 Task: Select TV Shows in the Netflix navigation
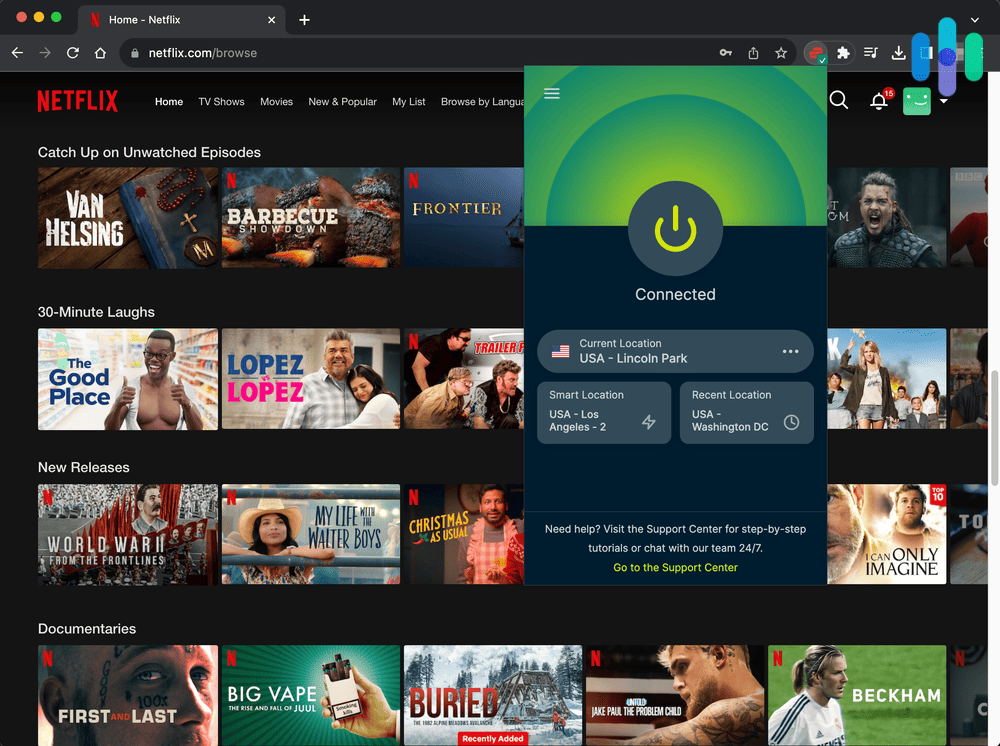click(221, 101)
